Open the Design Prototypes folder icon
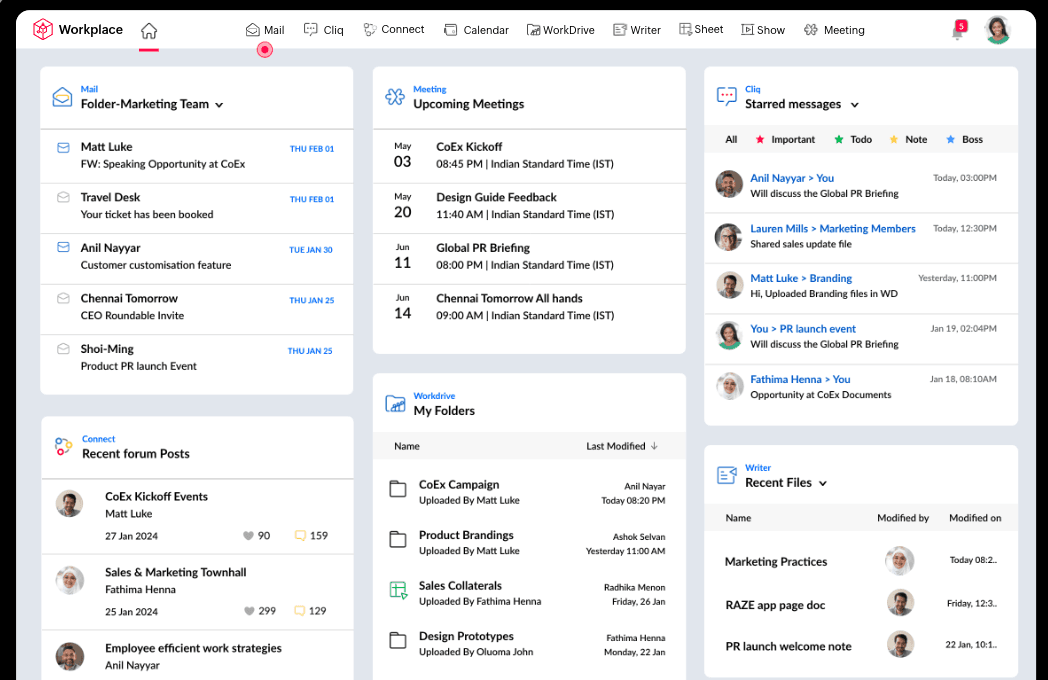Viewport: 1048px width, 680px height. [x=398, y=640]
